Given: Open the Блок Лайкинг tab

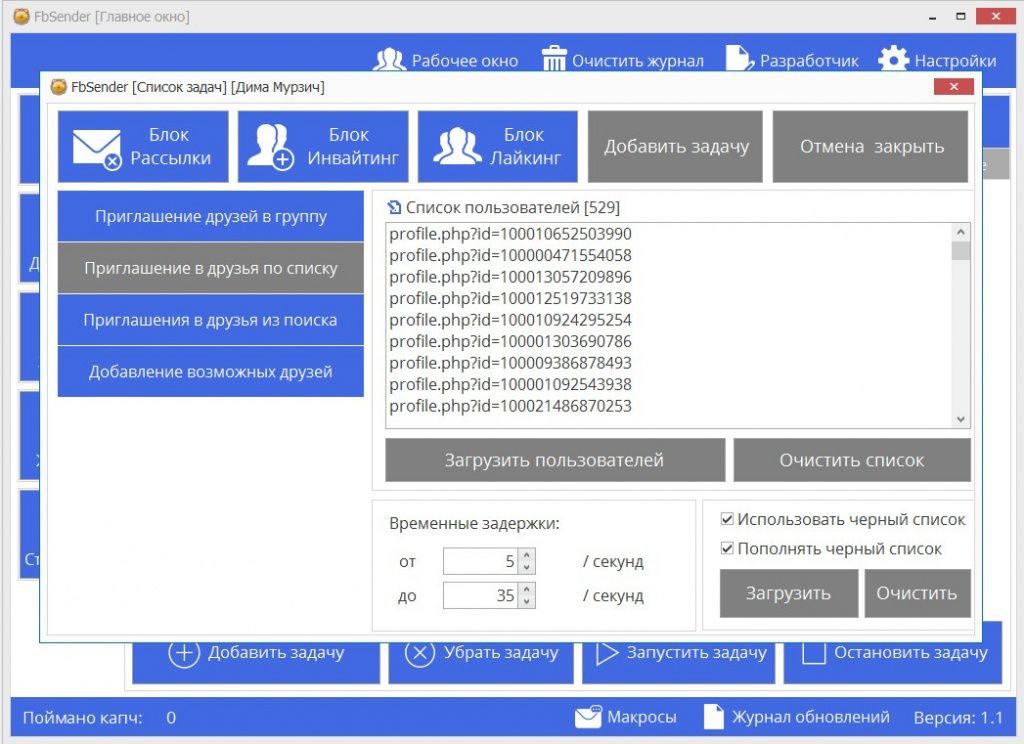Looking at the screenshot, I should pyautogui.click(x=498, y=146).
